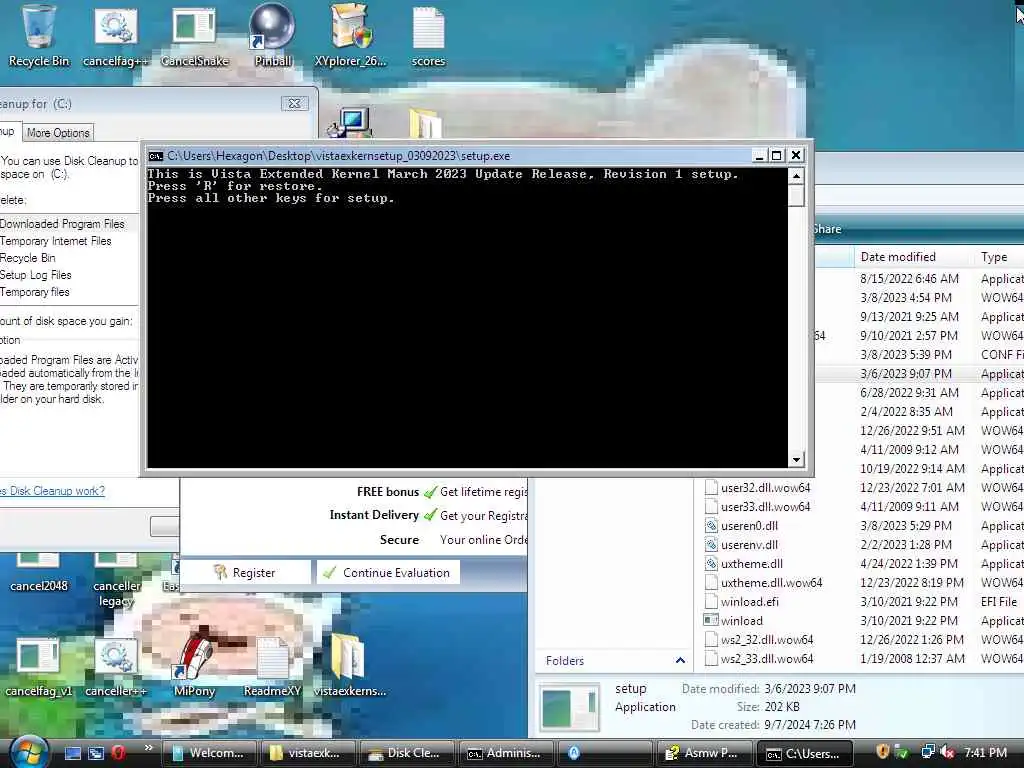This screenshot has height=768, width=1024.
Task: Launch Opera from quick launch
Action: (x=118, y=753)
